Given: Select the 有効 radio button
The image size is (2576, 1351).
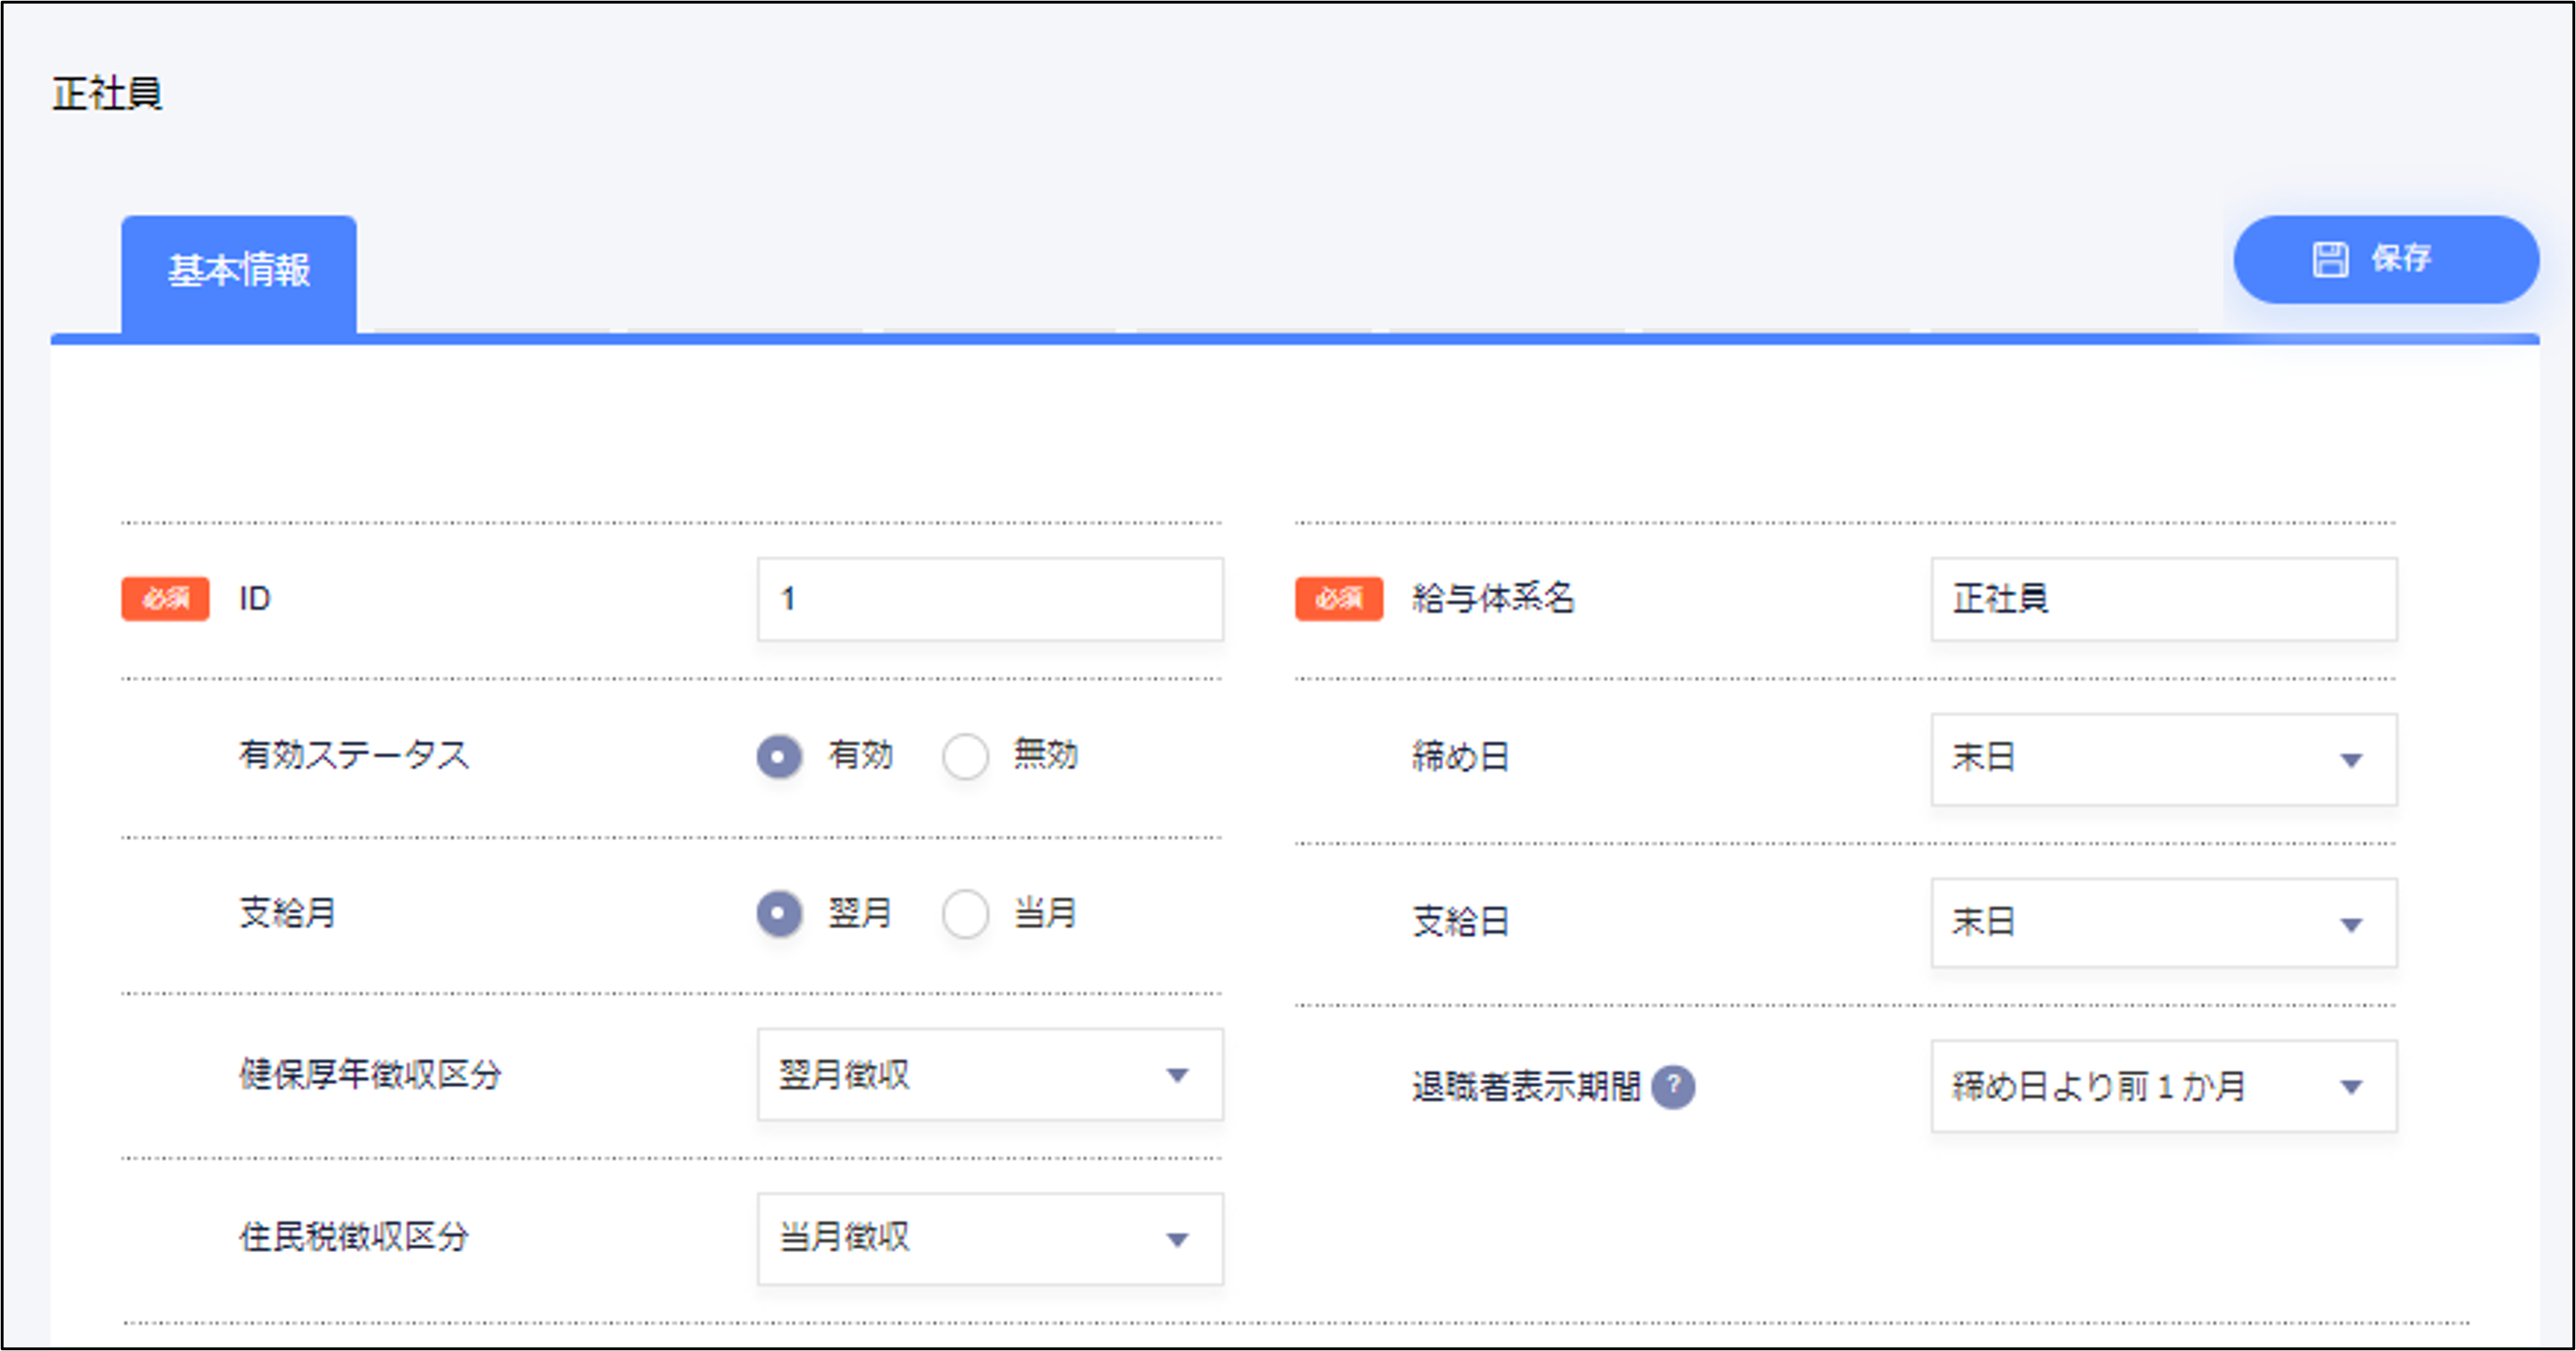Looking at the screenshot, I should point(779,757).
